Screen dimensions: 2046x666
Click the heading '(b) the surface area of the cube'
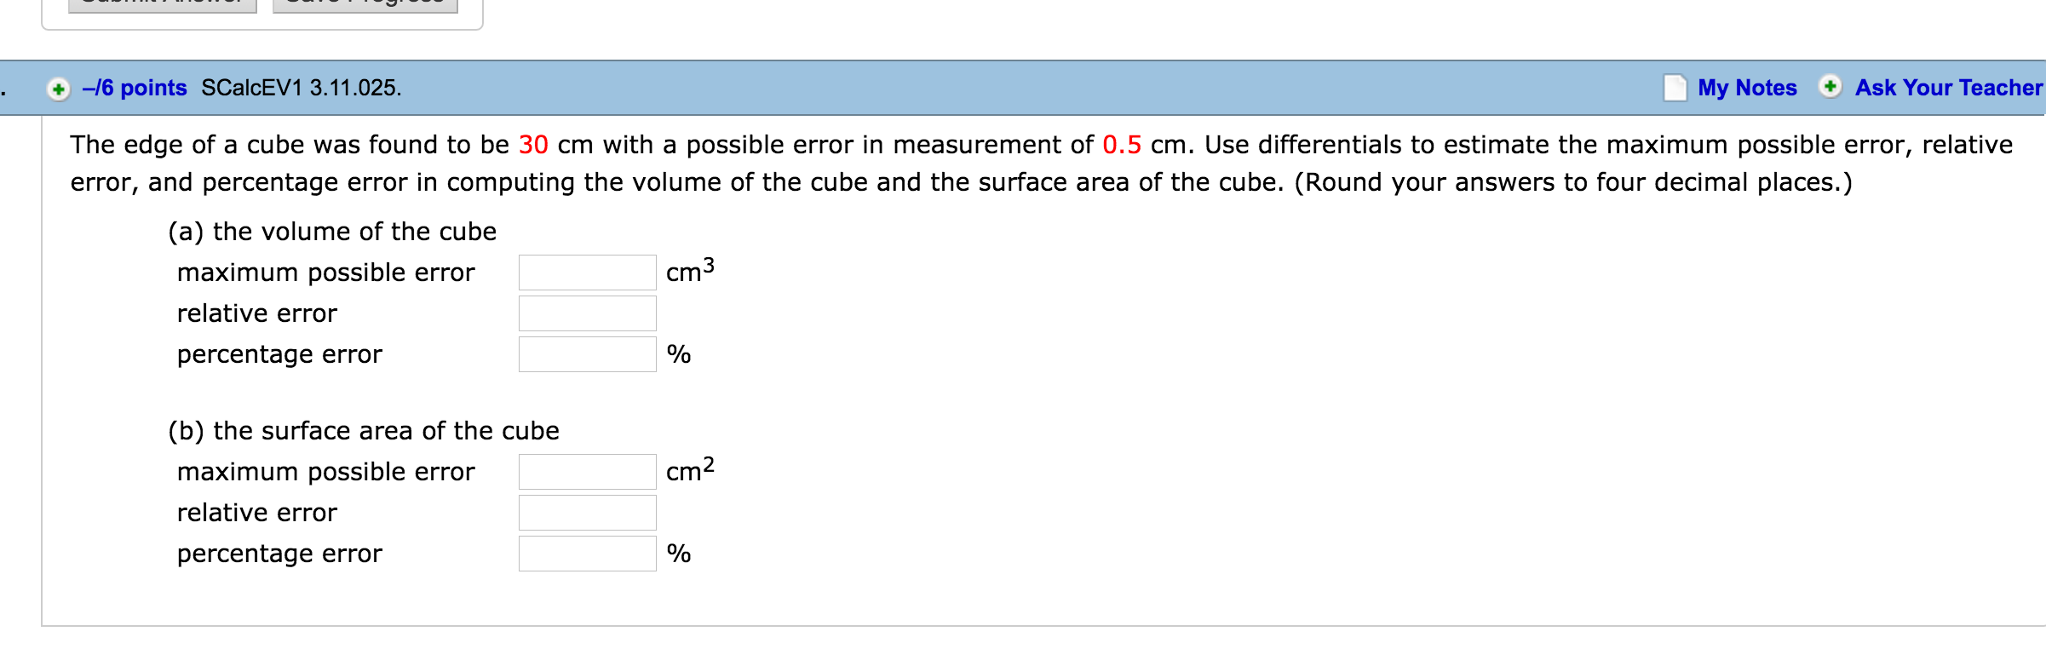(363, 431)
